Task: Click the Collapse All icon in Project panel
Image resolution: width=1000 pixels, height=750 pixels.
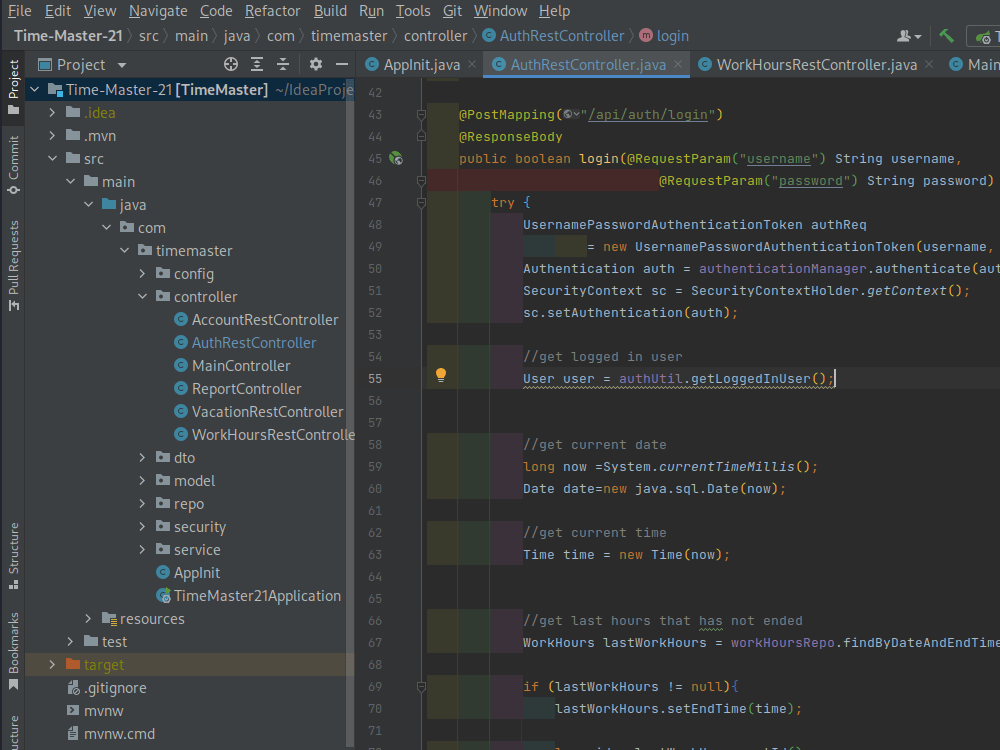Action: point(283,64)
